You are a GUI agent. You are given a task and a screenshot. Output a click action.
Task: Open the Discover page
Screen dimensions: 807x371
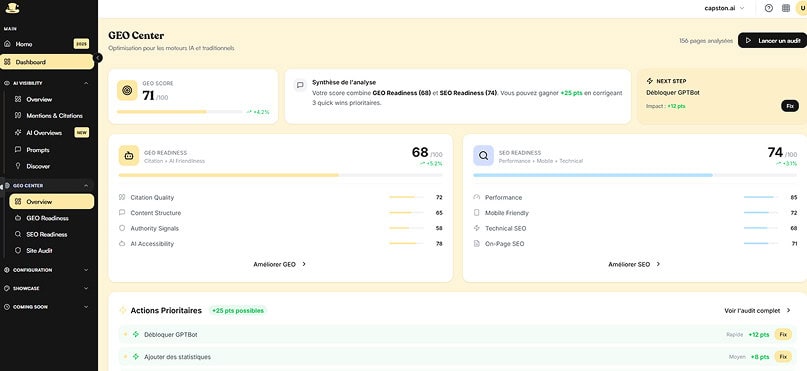(x=51, y=166)
